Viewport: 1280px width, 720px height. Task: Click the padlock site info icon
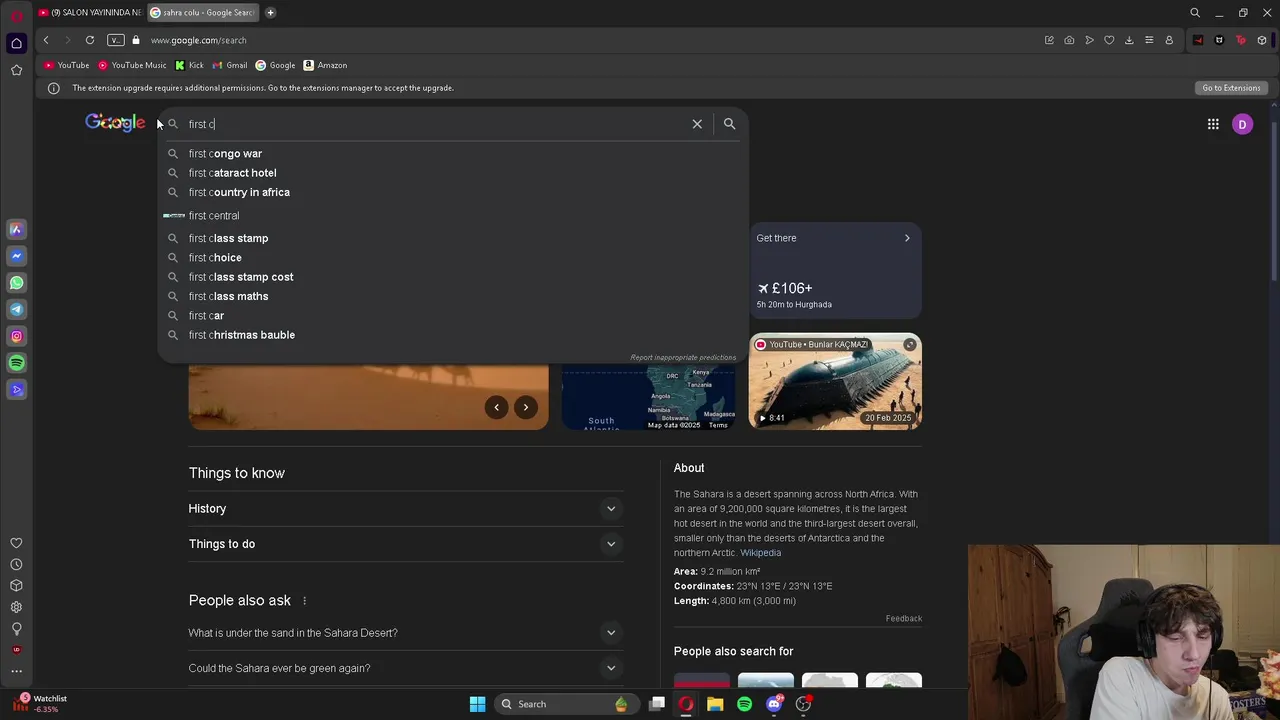(136, 40)
